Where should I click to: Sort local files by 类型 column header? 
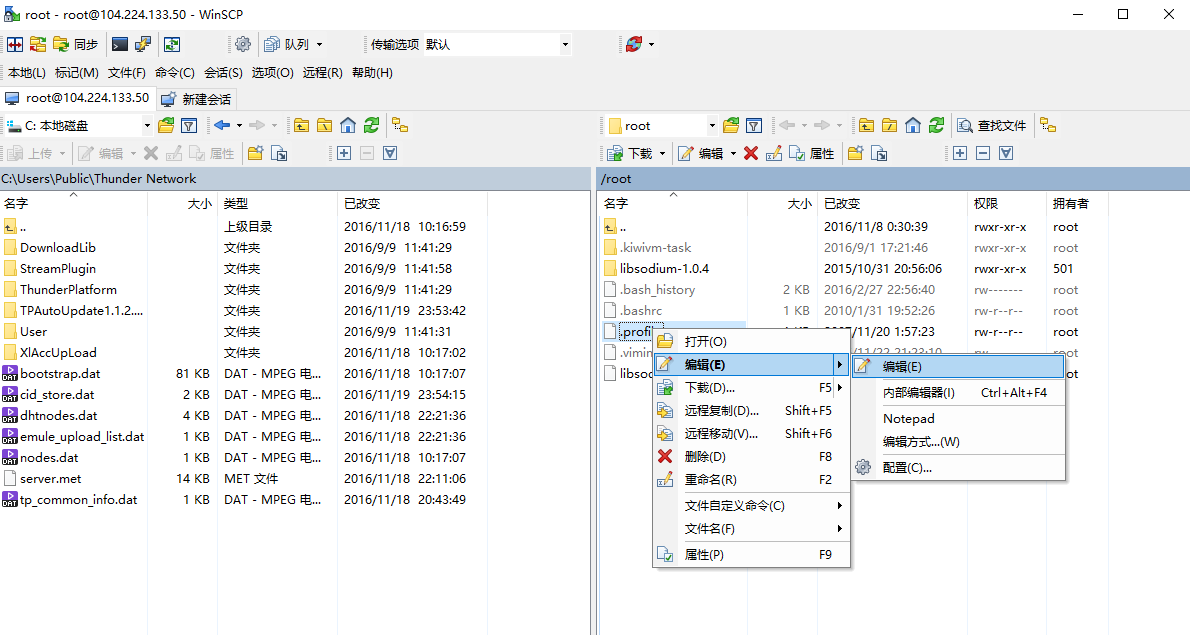pyautogui.click(x=277, y=203)
